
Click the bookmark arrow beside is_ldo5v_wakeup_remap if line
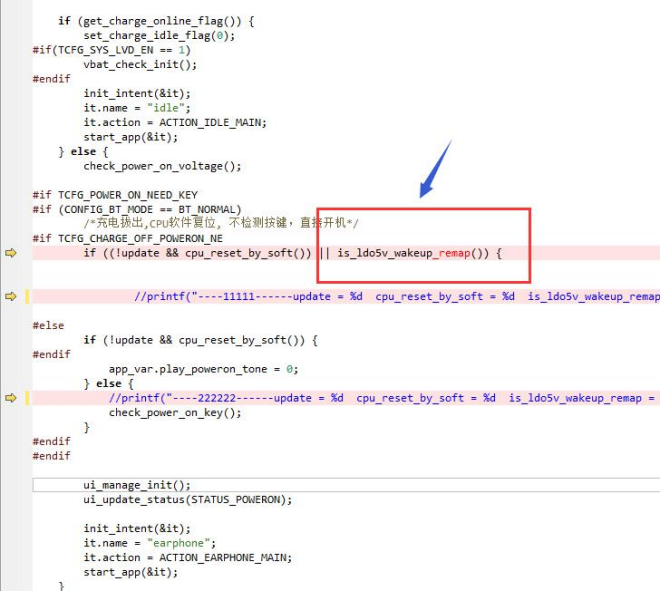11,253
